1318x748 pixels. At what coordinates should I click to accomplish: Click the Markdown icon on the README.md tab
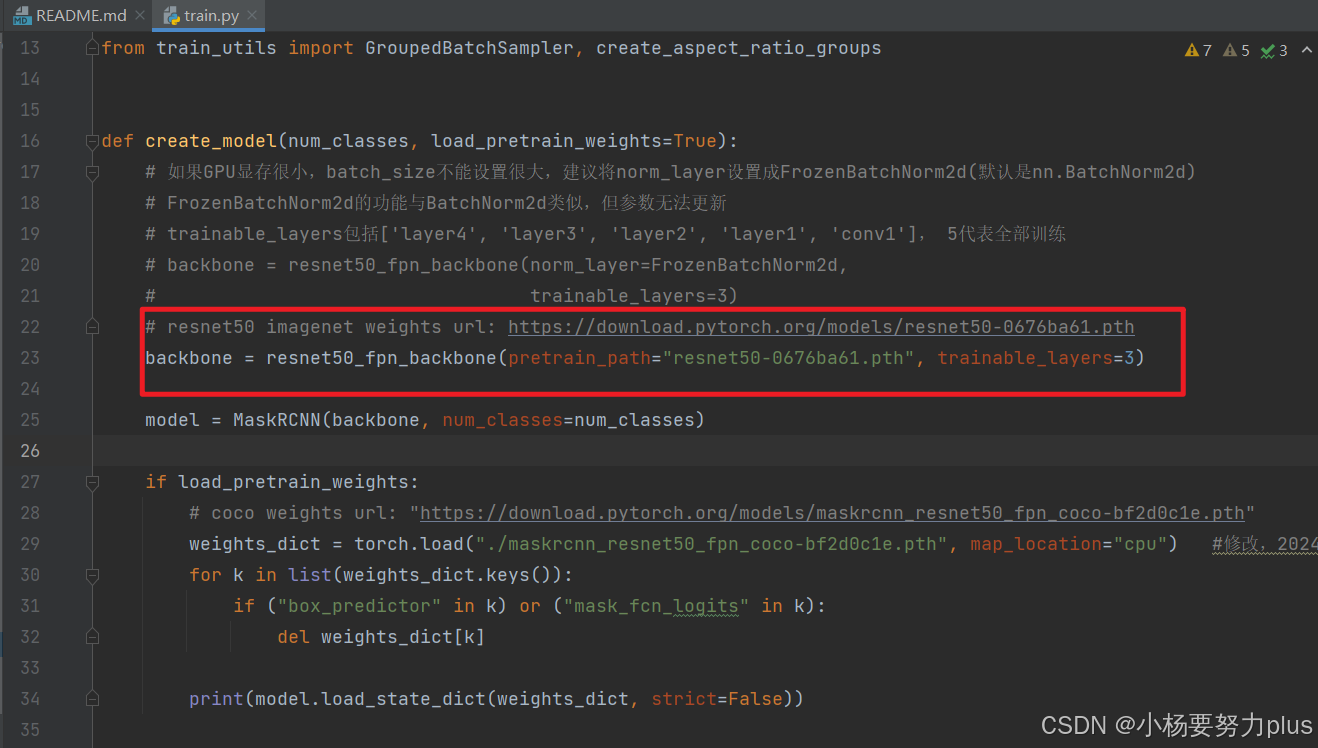tap(20, 15)
